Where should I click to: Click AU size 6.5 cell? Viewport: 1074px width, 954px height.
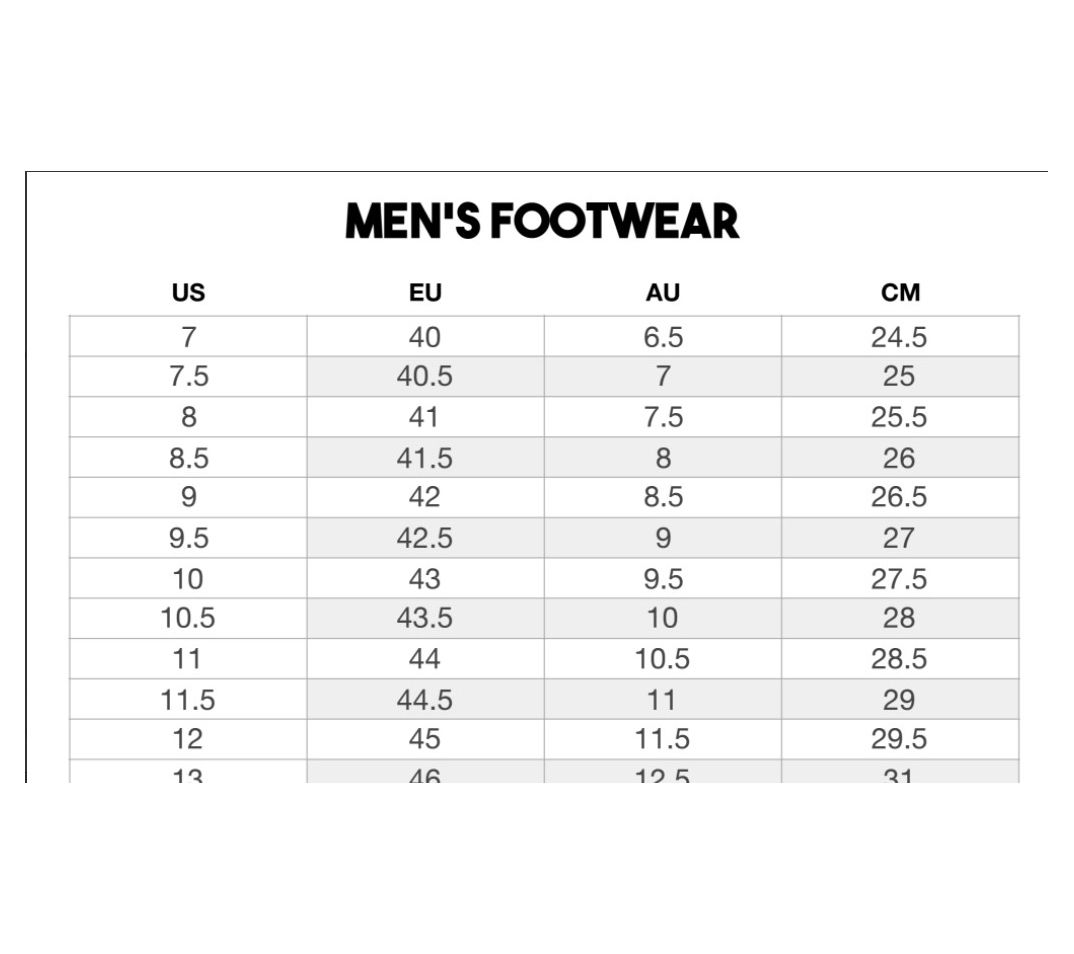[x=662, y=337]
